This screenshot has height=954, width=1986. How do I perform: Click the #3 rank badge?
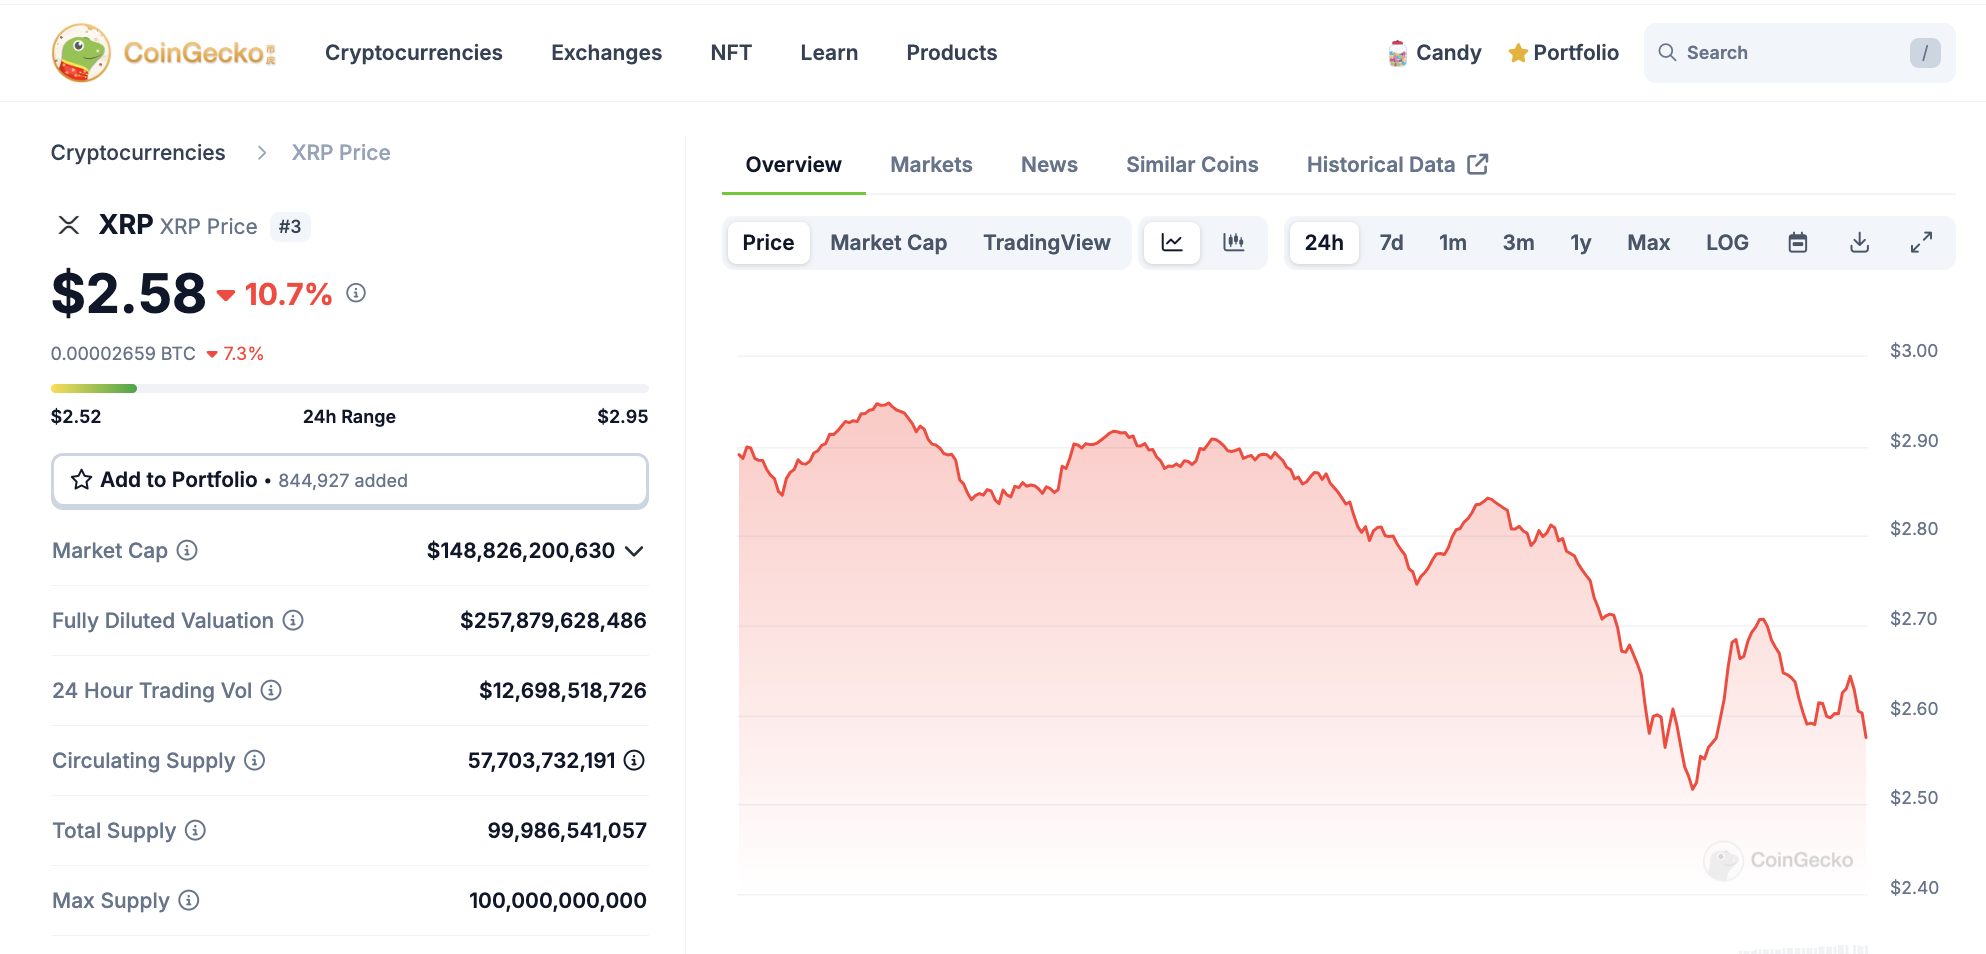[290, 227]
